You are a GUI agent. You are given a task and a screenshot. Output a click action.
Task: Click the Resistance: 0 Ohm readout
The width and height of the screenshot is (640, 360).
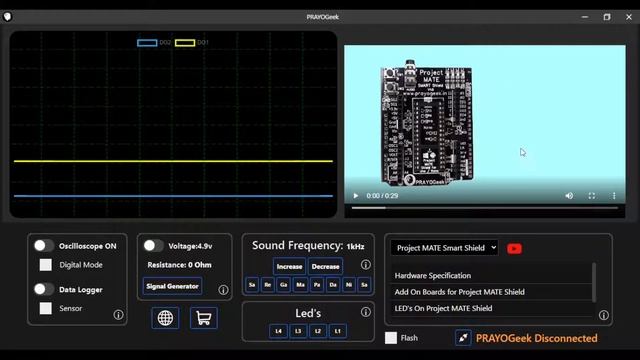[179, 265]
